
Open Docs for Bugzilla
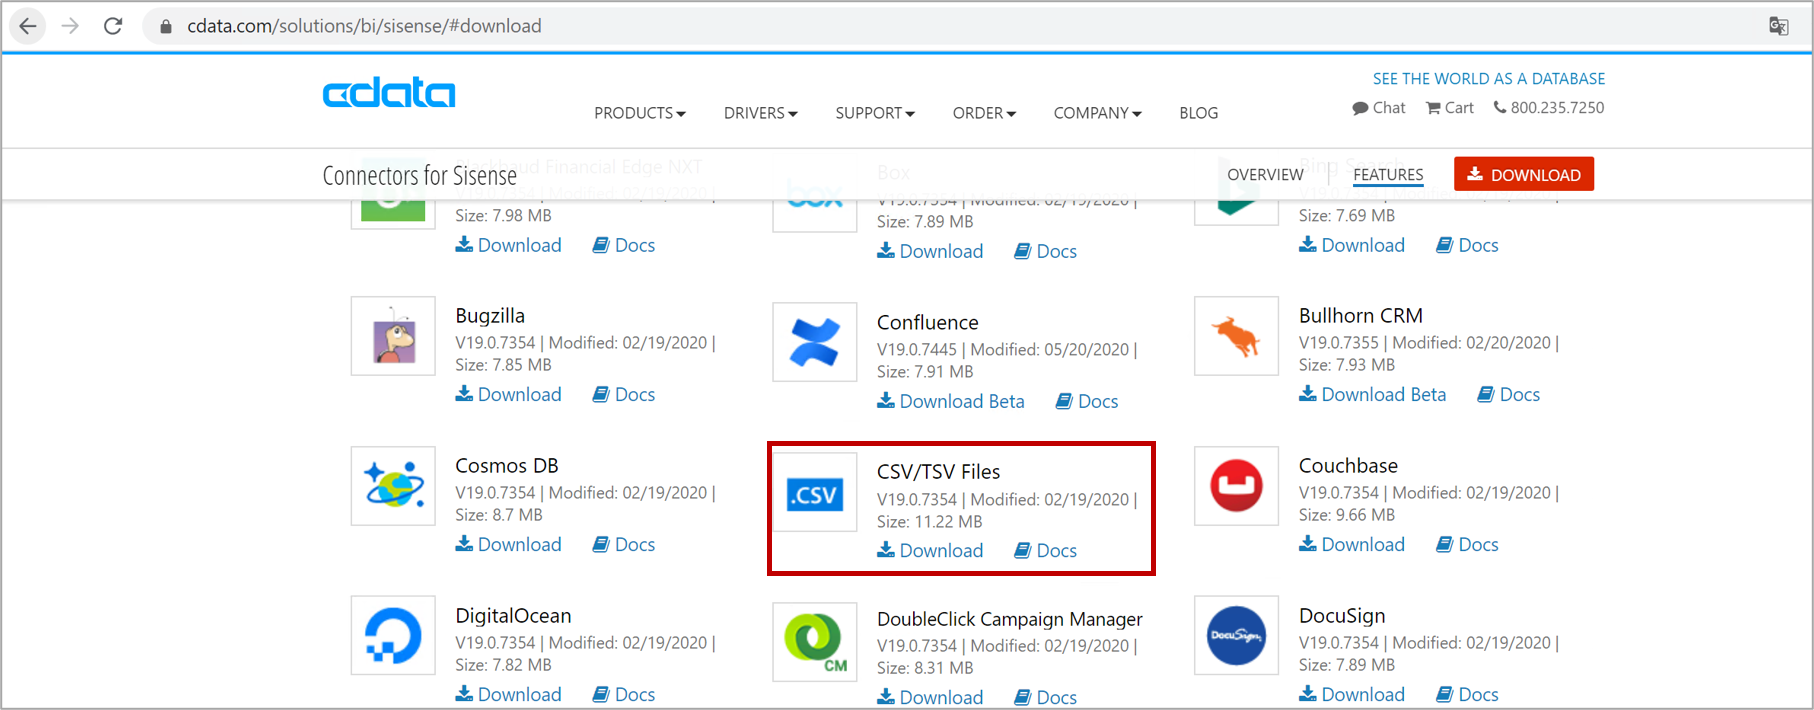click(x=624, y=394)
